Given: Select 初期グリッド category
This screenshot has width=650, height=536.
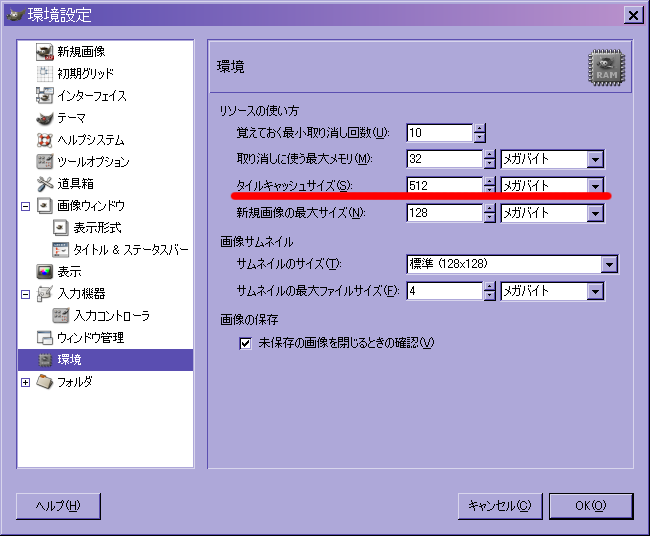Looking at the screenshot, I should tap(85, 74).
